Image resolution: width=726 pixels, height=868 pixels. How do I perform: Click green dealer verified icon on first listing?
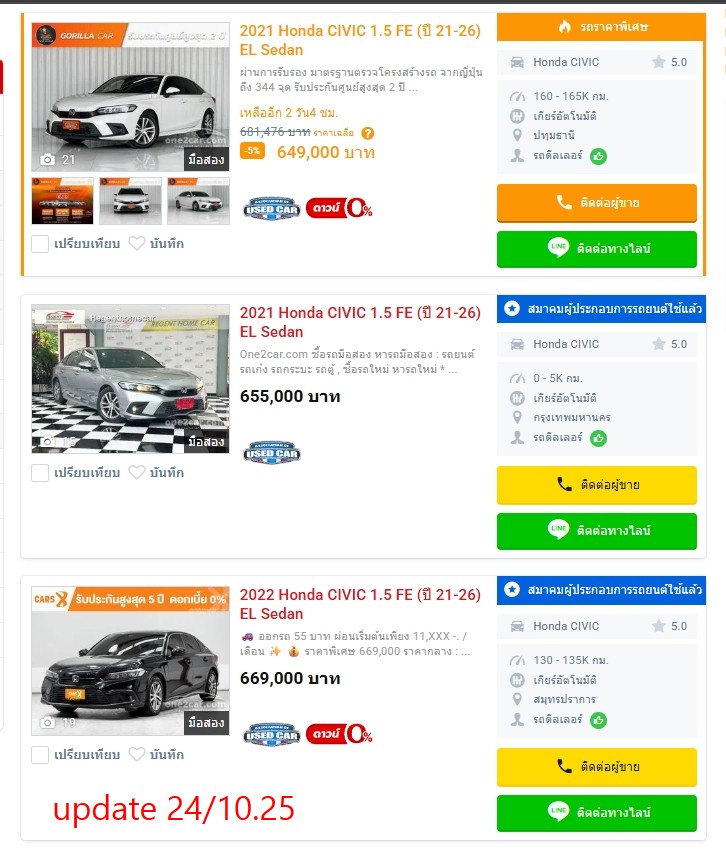[598, 157]
